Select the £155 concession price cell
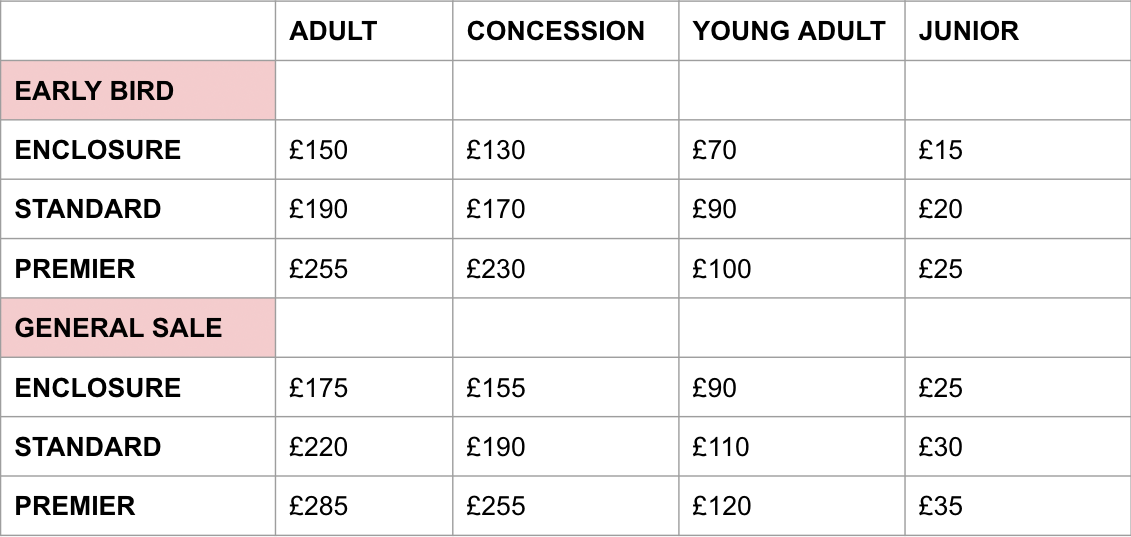 566,388
